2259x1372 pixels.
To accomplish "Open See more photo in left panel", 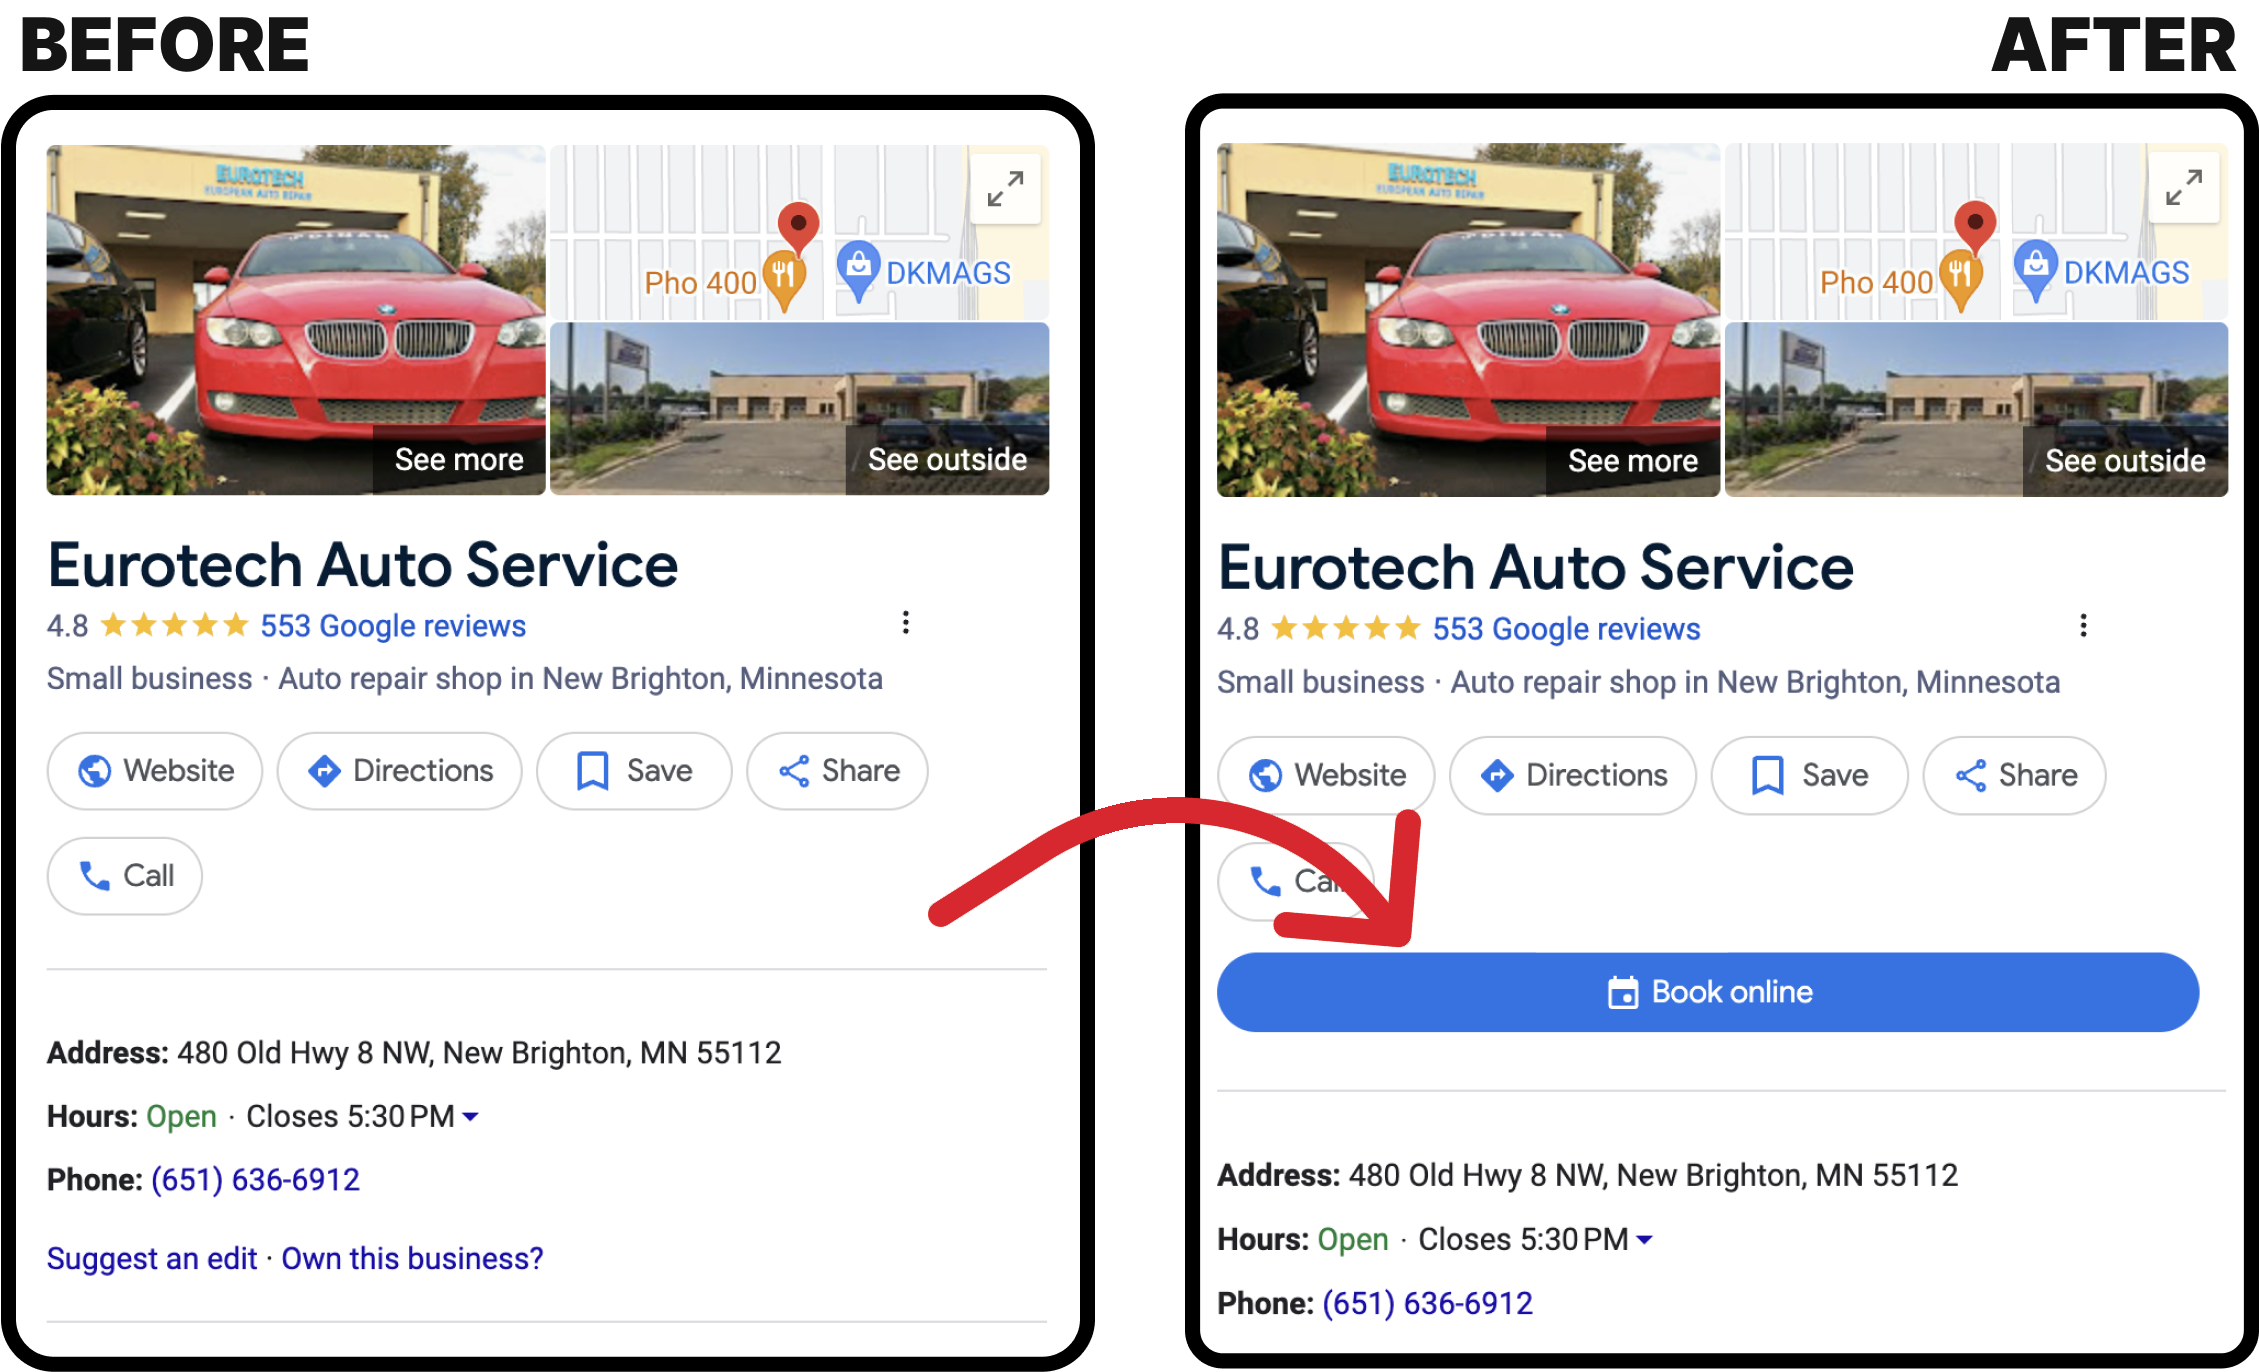I will pyautogui.click(x=459, y=459).
